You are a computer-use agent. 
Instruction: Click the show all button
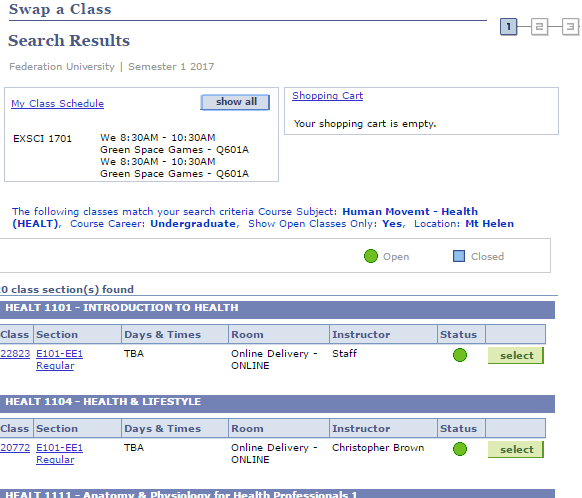click(235, 102)
